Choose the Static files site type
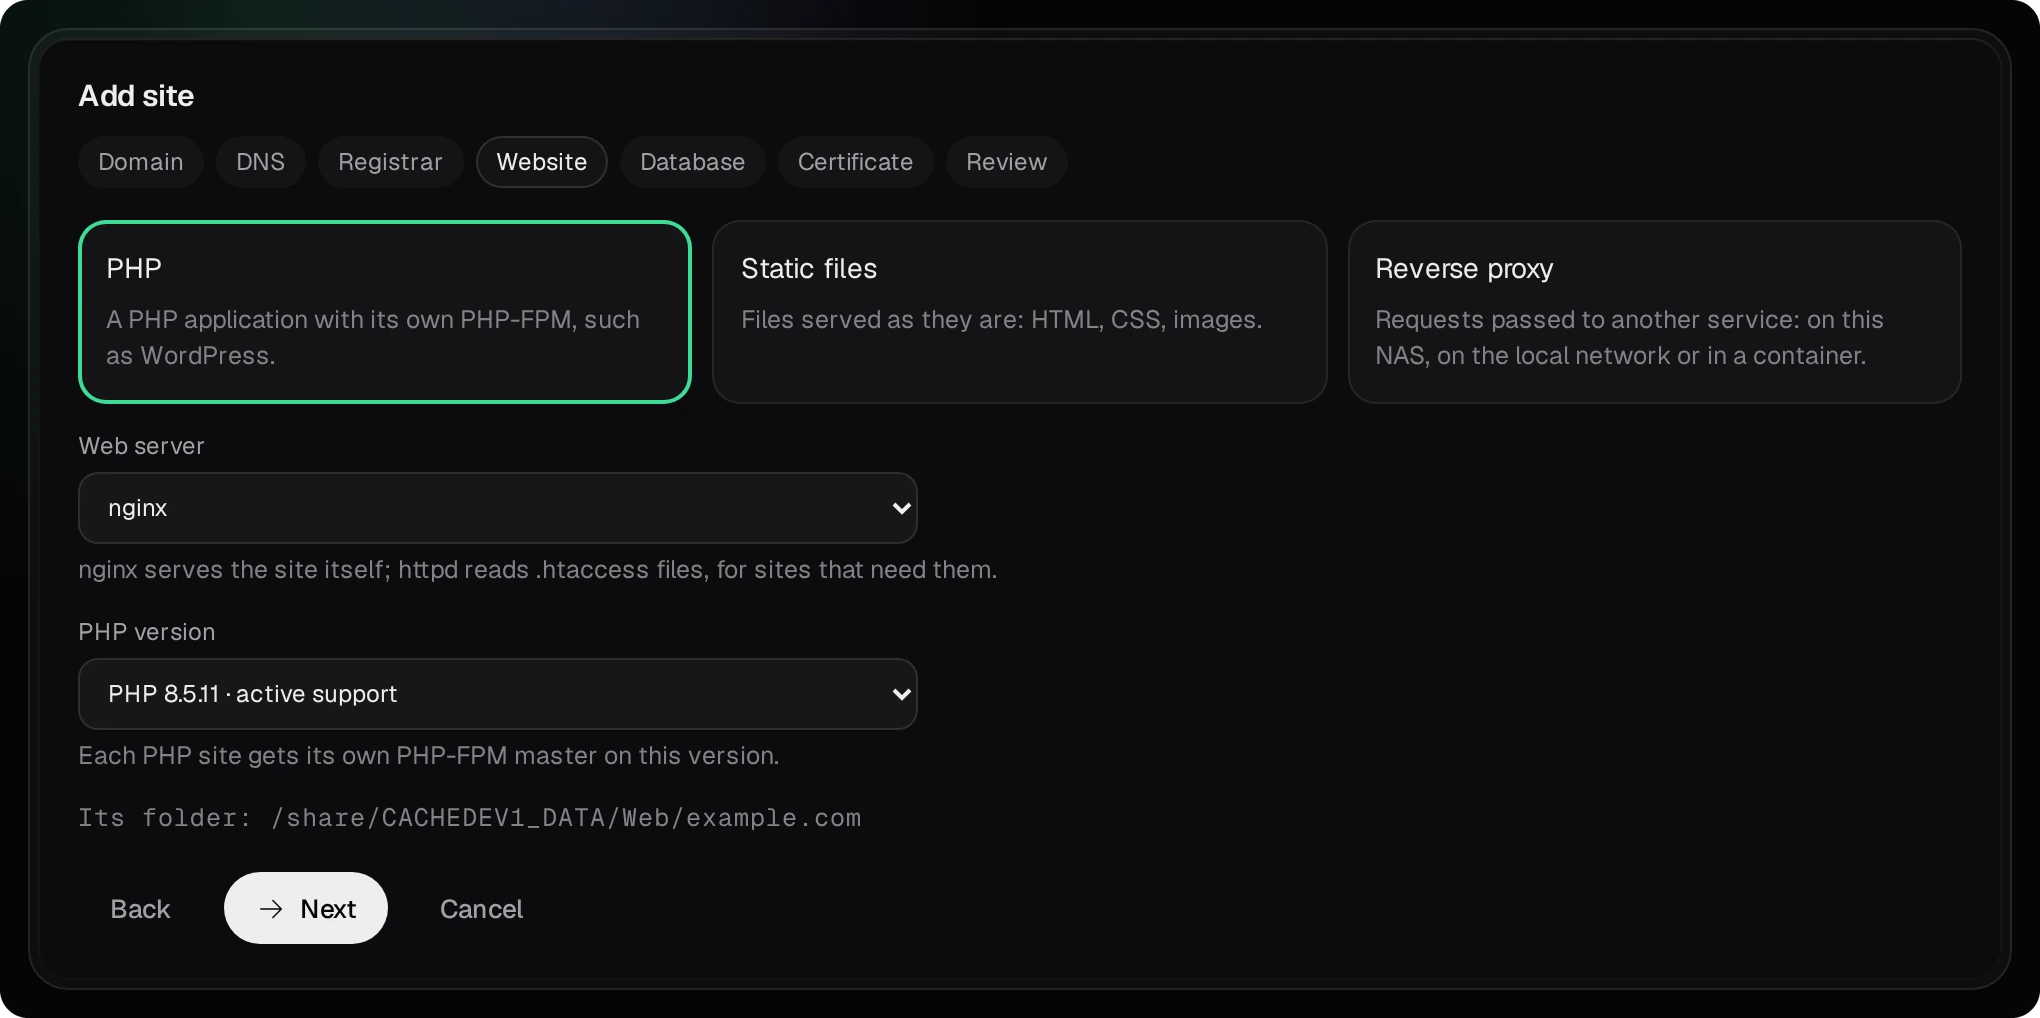Screen dimensions: 2040x1018 tap(1020, 312)
